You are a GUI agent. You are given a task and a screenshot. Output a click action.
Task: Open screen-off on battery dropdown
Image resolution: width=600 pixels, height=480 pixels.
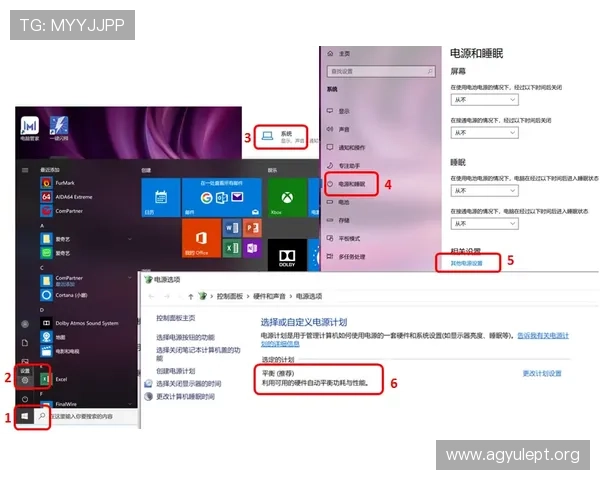click(x=484, y=100)
